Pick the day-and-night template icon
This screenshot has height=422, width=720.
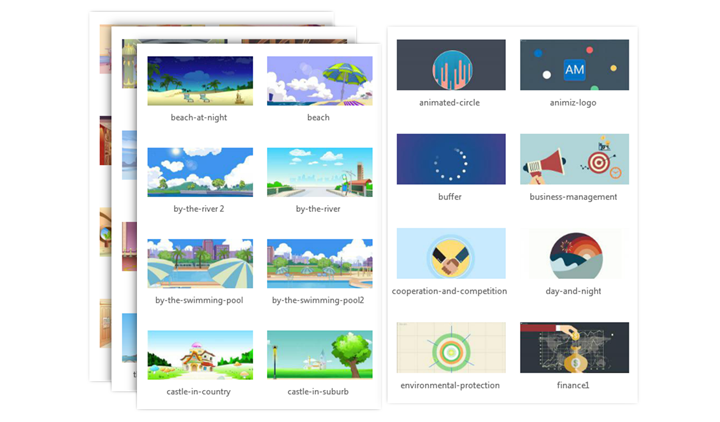pos(574,253)
